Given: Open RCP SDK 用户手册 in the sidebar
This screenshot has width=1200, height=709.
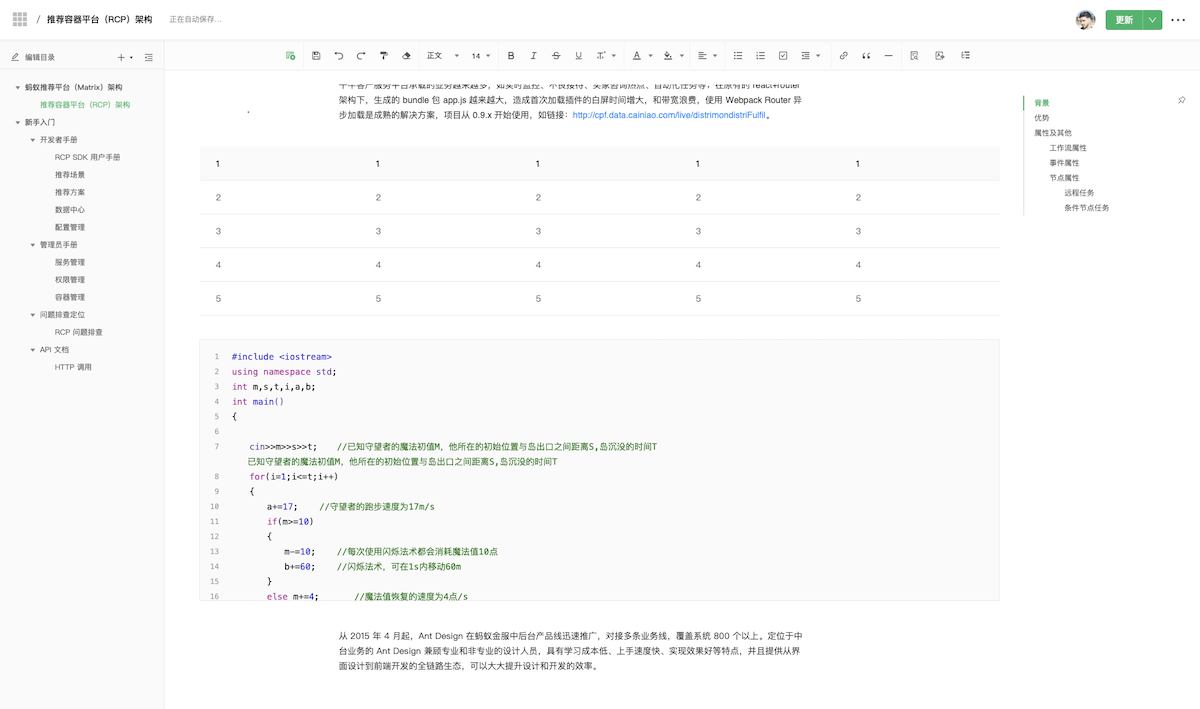Looking at the screenshot, I should click(x=87, y=157).
